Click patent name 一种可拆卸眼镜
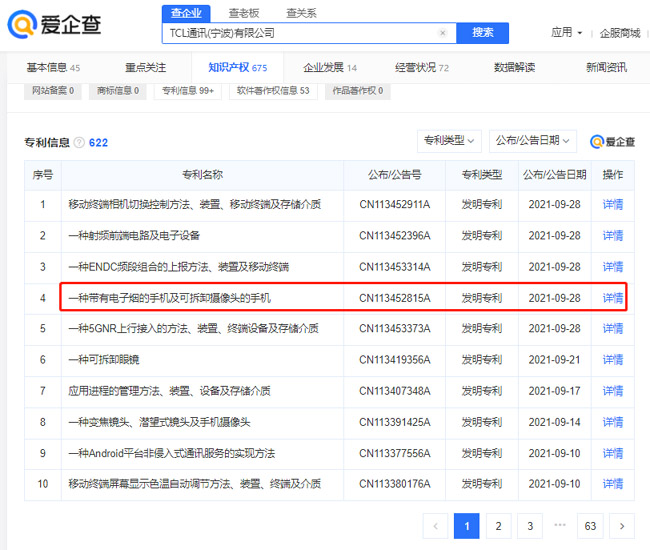This screenshot has height=550, width=650. (104, 360)
